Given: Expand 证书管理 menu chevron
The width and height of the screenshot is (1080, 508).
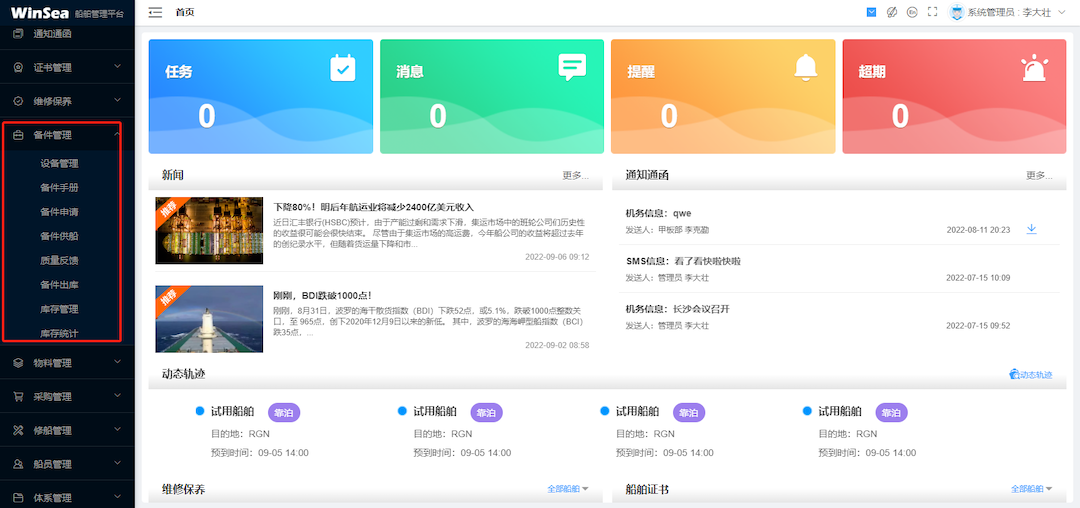Looking at the screenshot, I should click(117, 67).
